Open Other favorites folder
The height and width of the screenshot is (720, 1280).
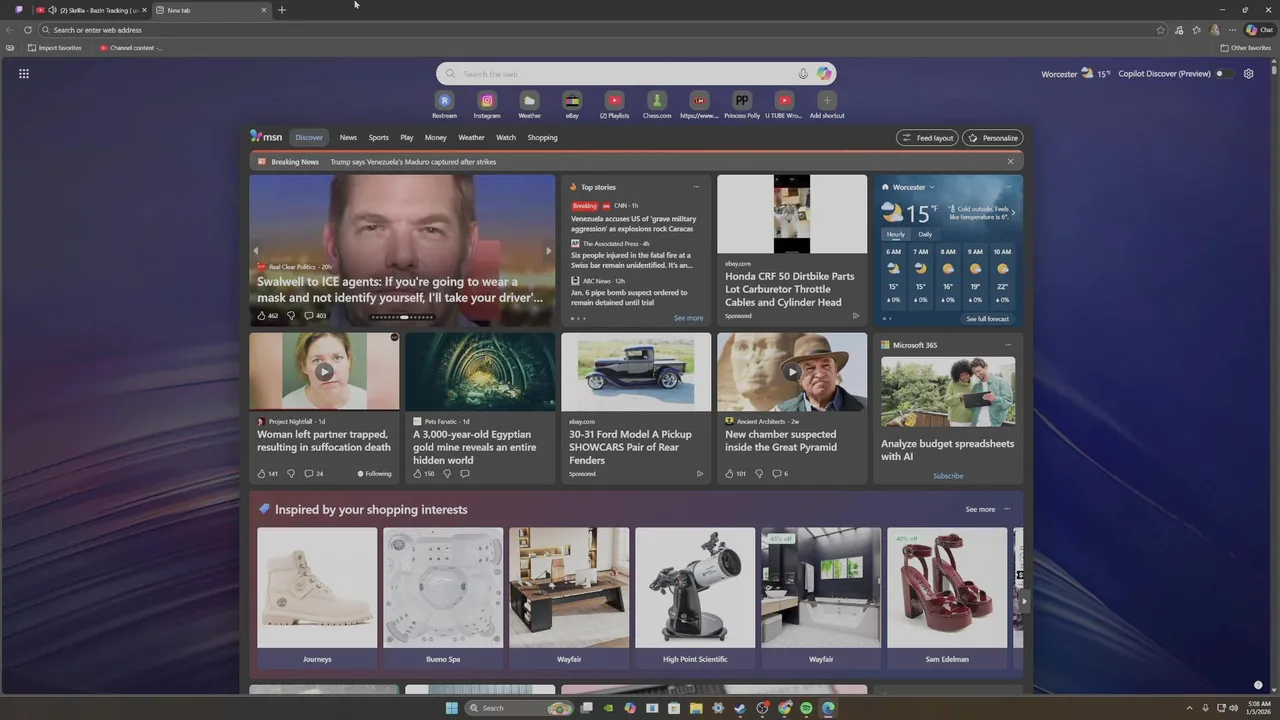coord(1246,48)
